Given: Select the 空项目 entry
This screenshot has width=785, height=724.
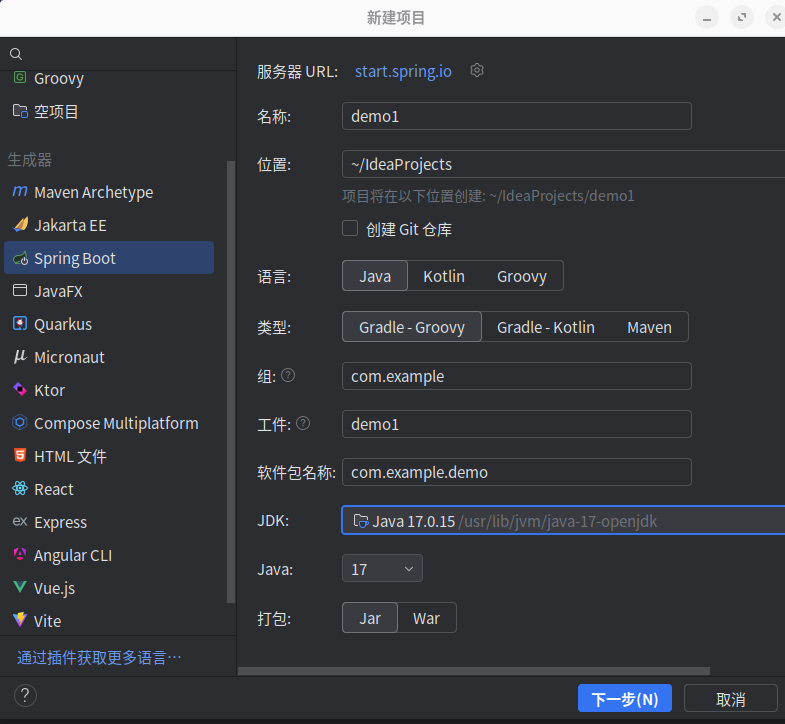Looking at the screenshot, I should coord(109,111).
